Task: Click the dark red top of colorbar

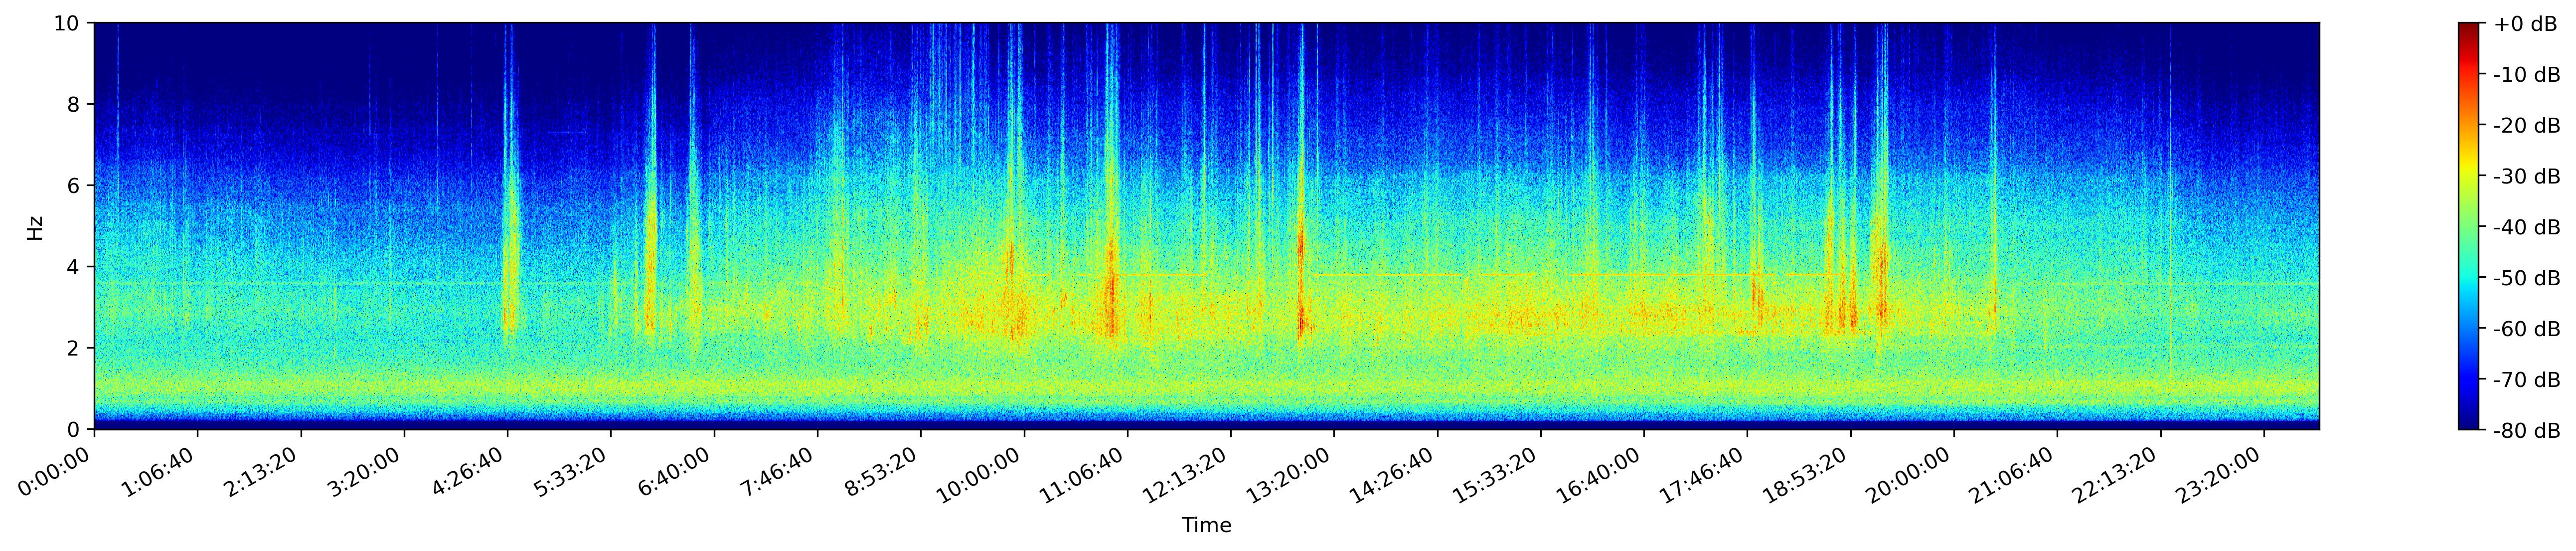Action: click(x=2468, y=30)
